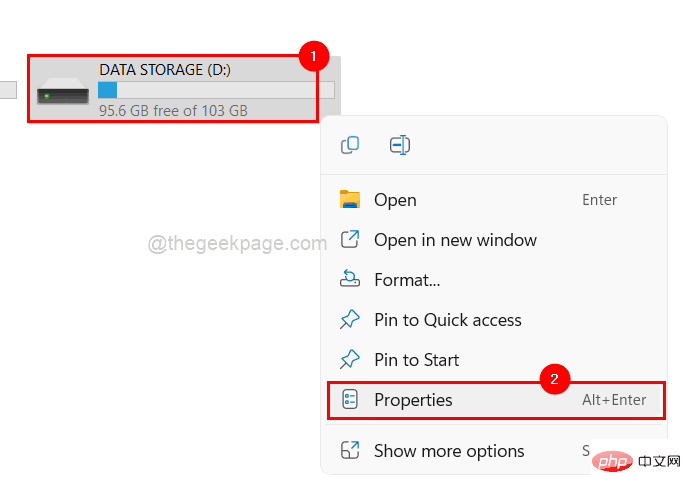Screen dimensions: 691x494
Task: Click the Rename icon in context menu
Action: click(x=400, y=145)
